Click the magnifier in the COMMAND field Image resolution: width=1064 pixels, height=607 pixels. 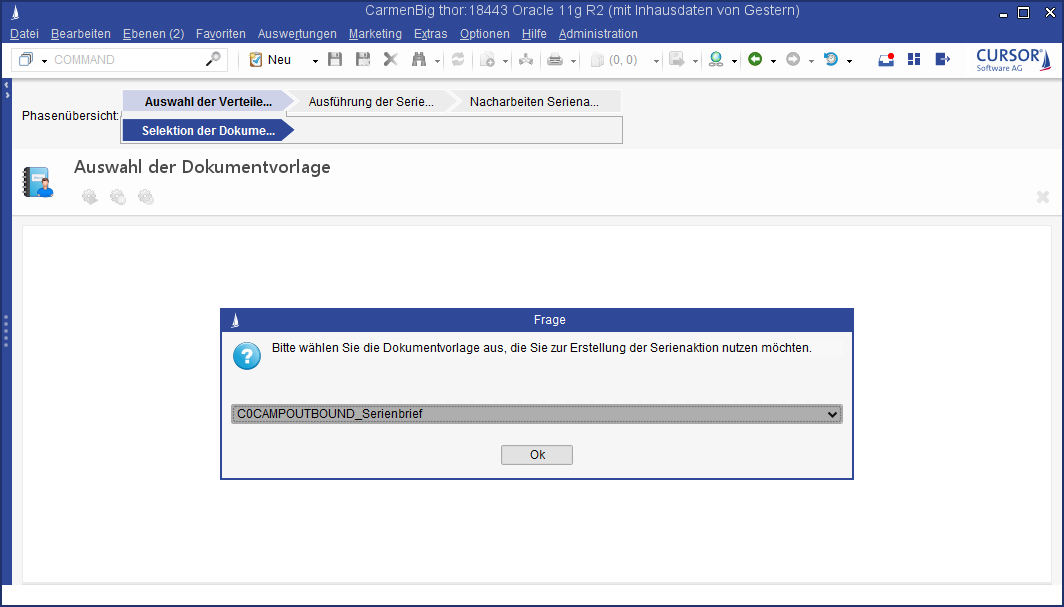(213, 60)
